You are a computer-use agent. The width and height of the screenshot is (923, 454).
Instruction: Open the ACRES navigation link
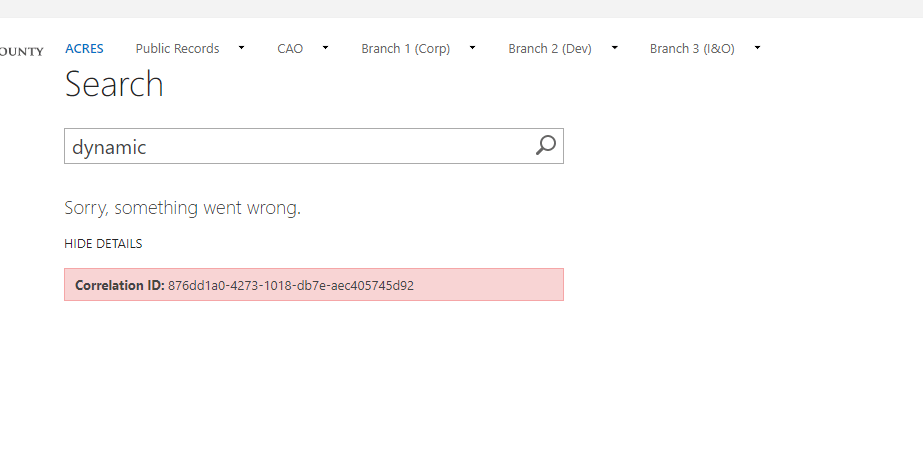coord(84,49)
